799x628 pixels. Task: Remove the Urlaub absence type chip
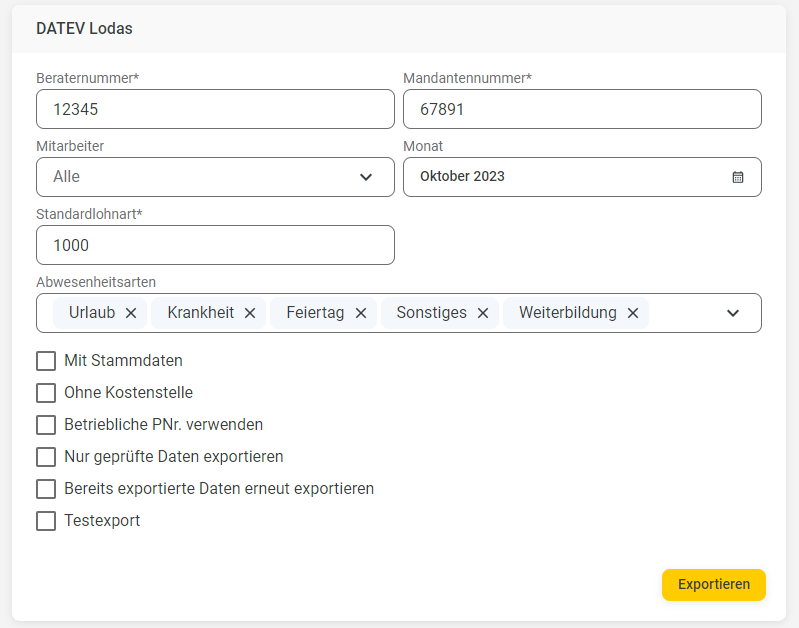tap(131, 313)
